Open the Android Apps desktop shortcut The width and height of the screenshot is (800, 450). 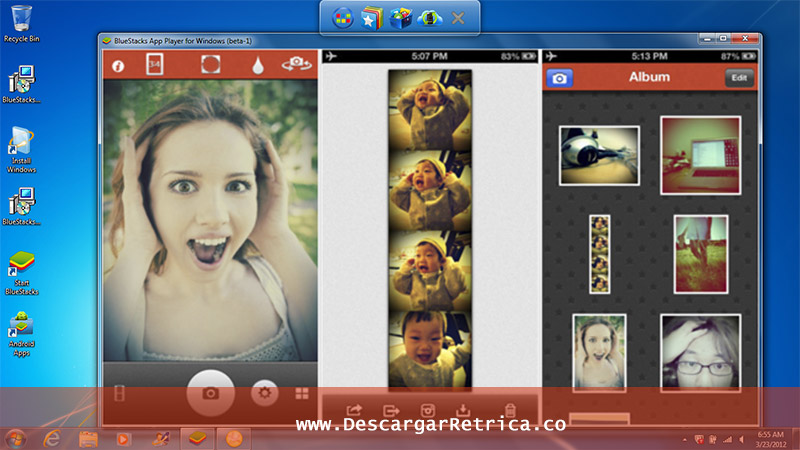pyautogui.click(x=21, y=334)
